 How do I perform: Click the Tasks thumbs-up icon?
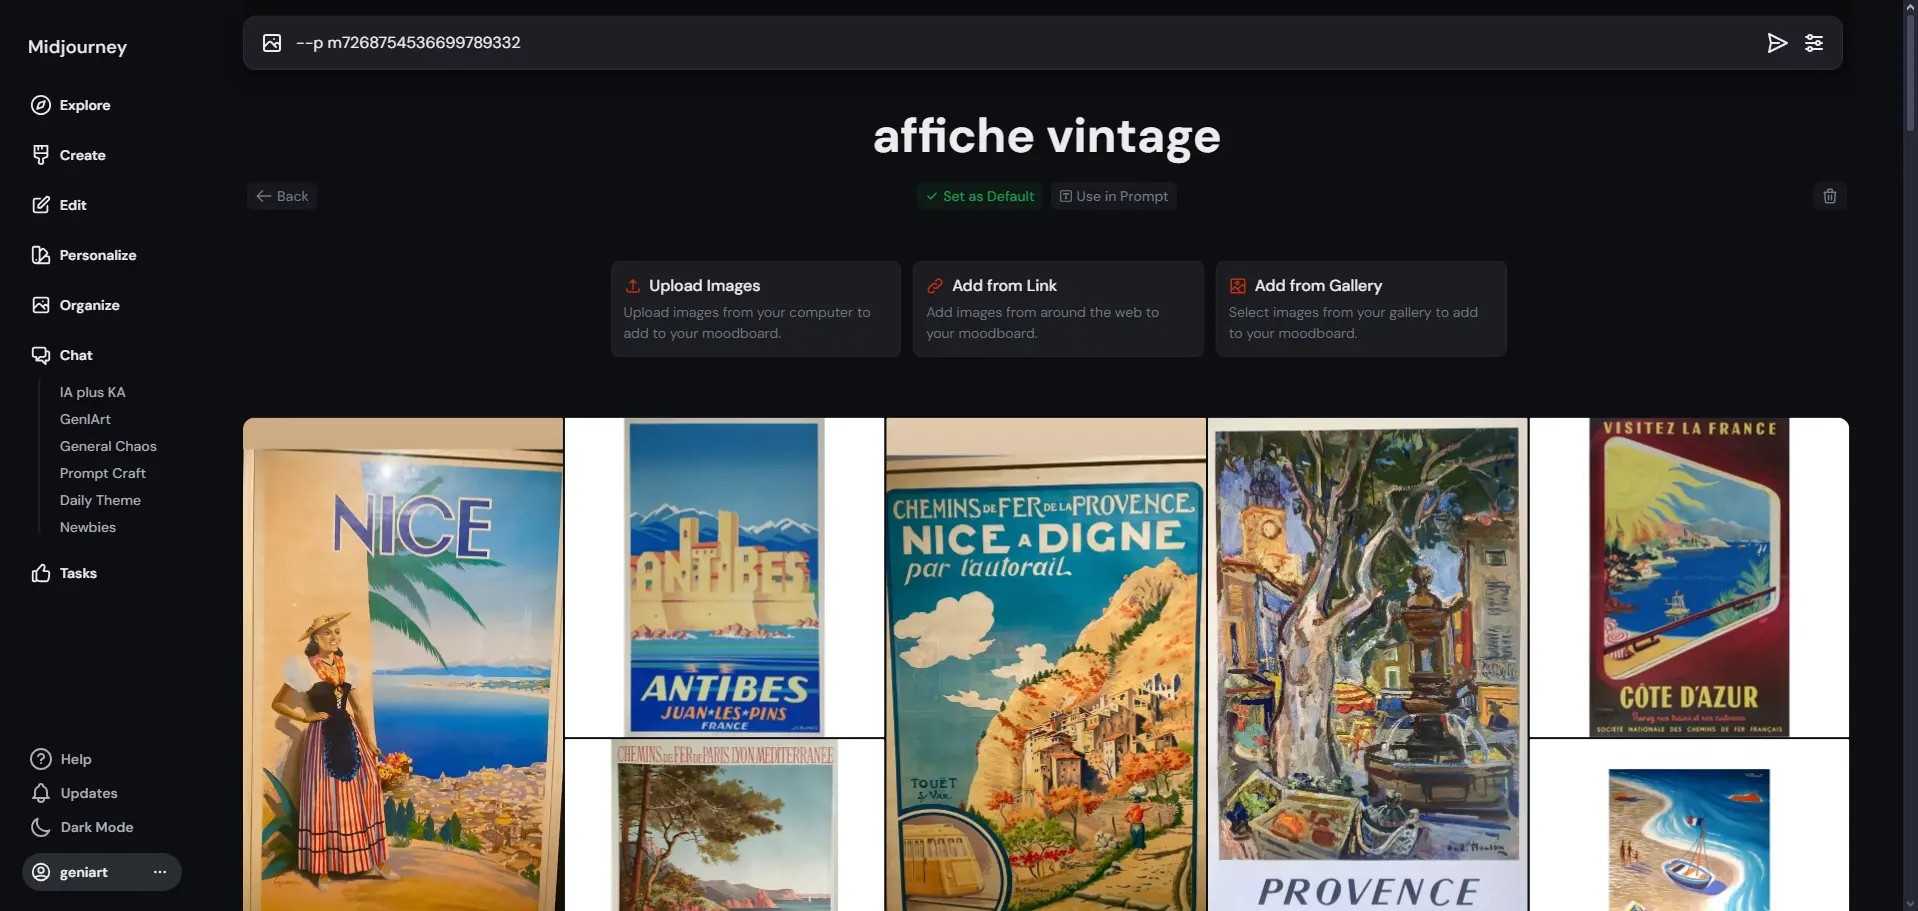(41, 573)
